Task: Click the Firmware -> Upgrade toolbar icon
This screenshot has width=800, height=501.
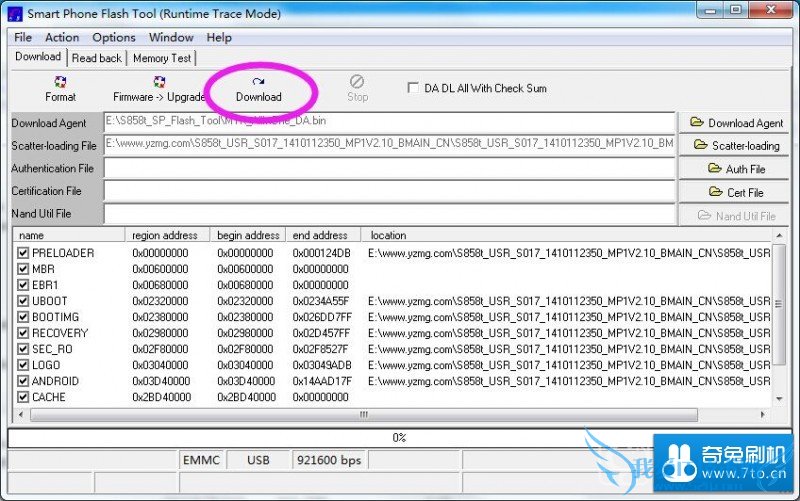Action: tap(159, 82)
